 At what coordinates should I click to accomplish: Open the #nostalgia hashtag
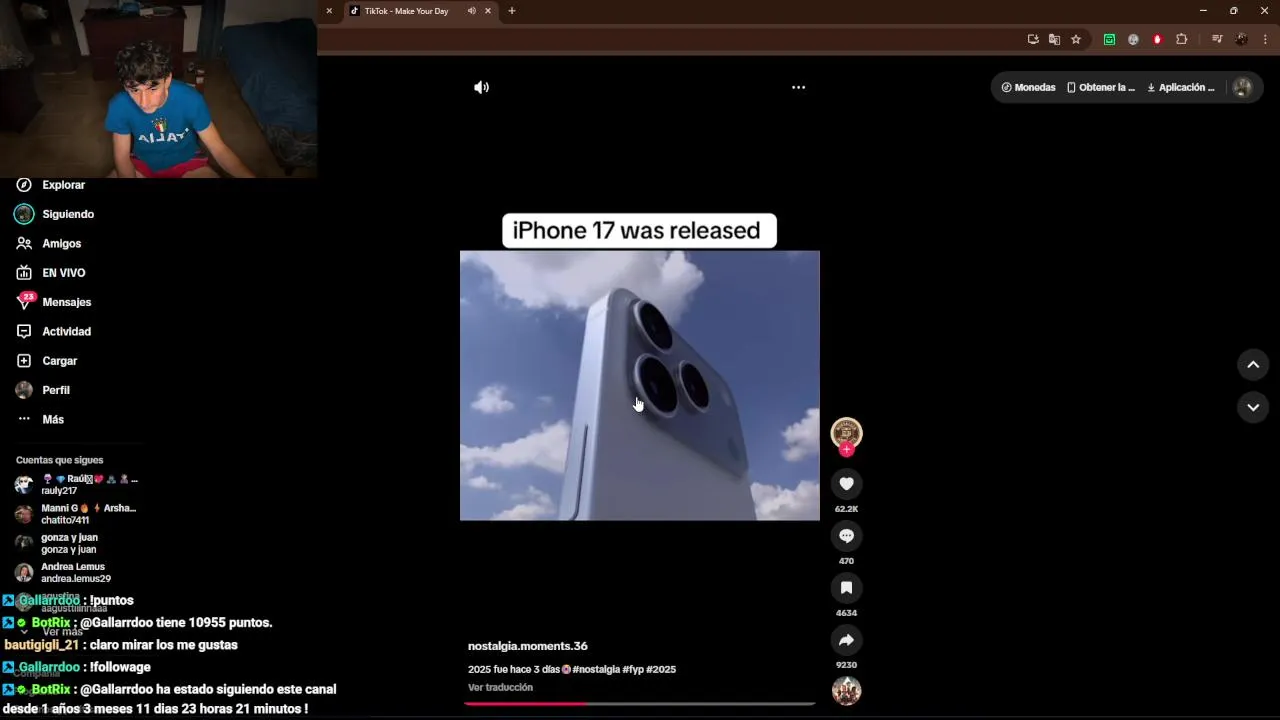tap(596, 670)
